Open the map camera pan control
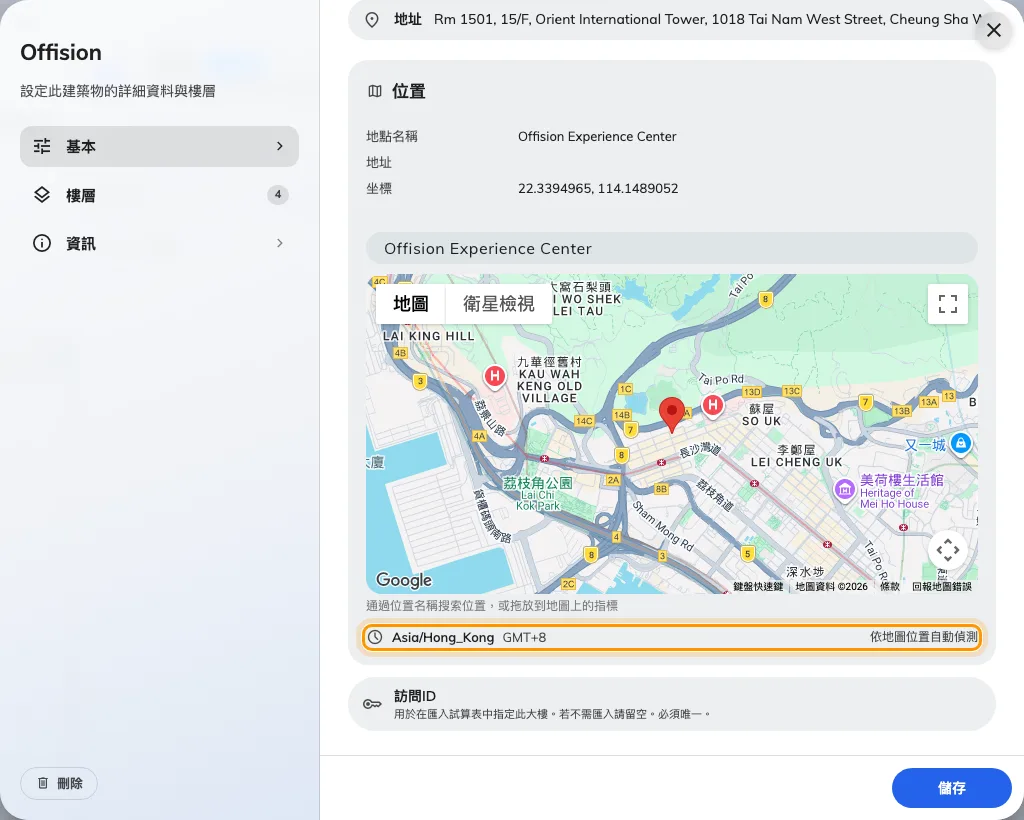1024x820 pixels. point(948,550)
